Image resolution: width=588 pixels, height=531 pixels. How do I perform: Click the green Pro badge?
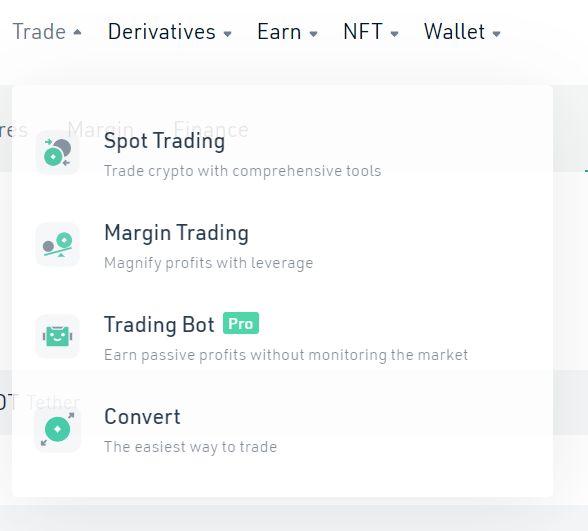click(241, 323)
